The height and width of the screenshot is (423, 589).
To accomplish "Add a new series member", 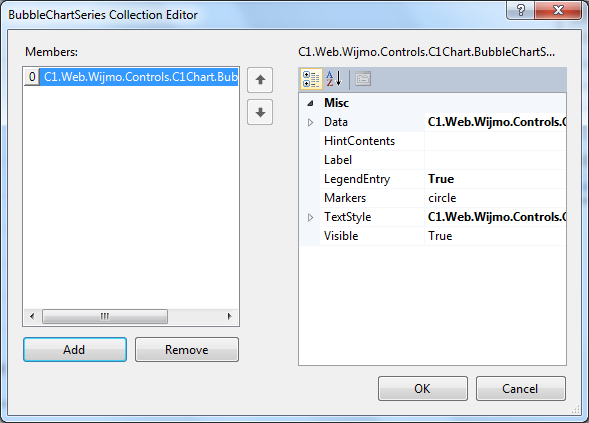I will [75, 349].
